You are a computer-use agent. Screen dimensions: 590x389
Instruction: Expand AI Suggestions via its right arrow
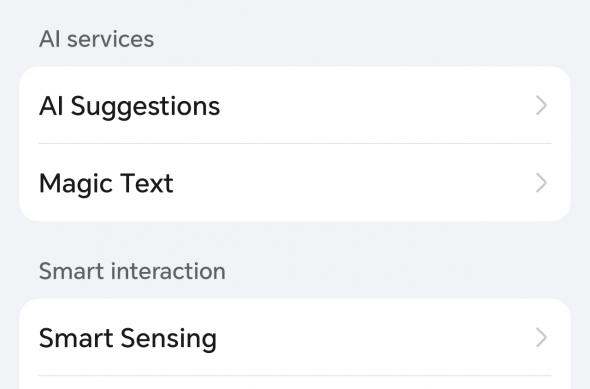pos(541,106)
